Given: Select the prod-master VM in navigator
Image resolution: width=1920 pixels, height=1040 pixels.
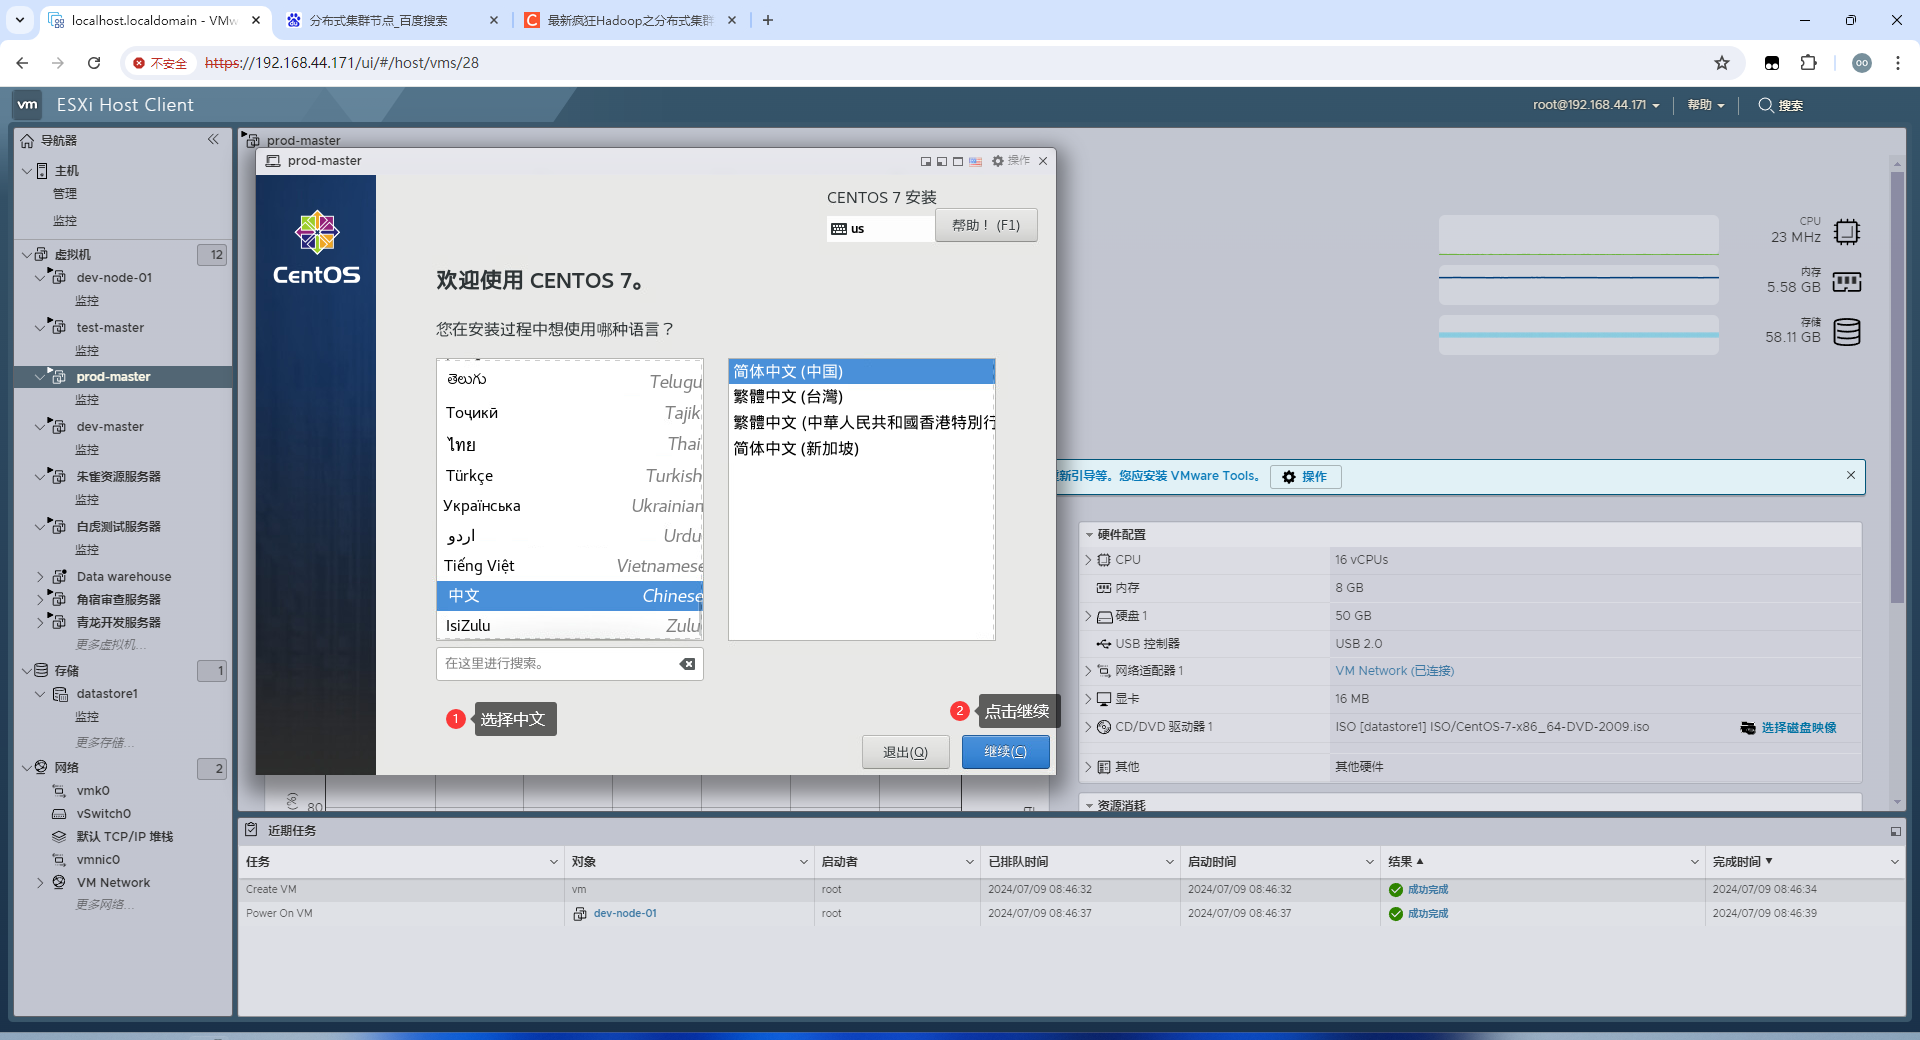Looking at the screenshot, I should point(113,377).
